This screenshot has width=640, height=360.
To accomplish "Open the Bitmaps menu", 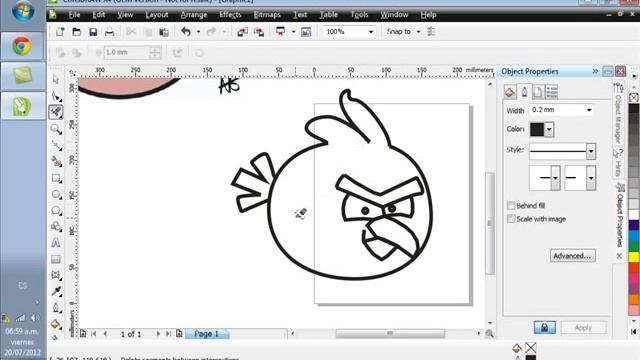I will pos(267,15).
